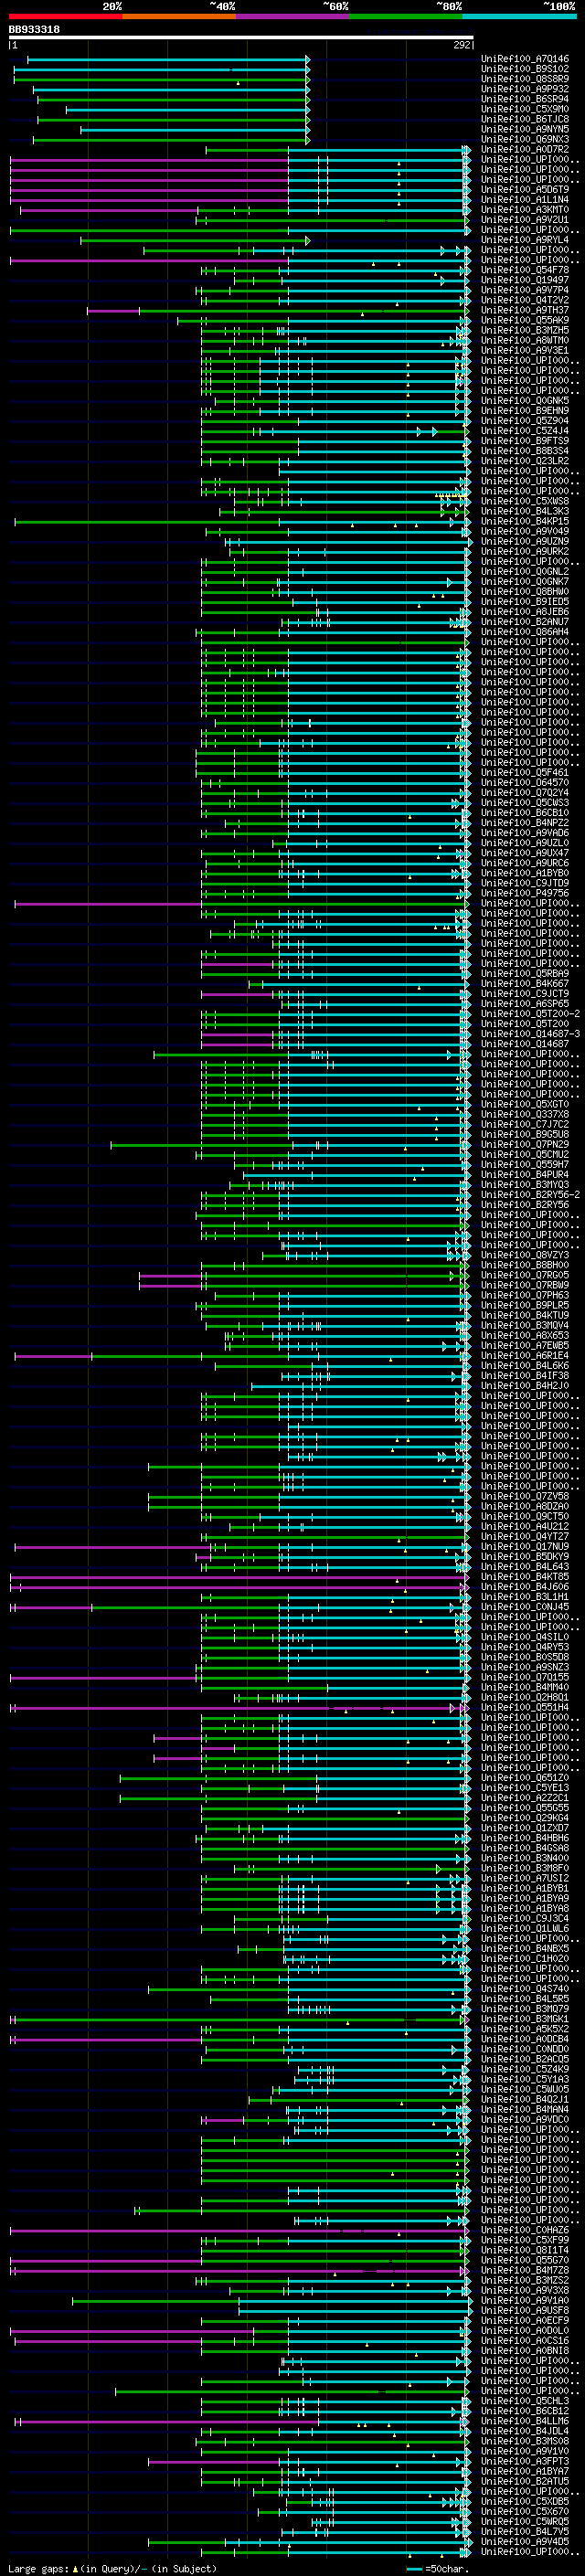Image resolution: width=585 pixels, height=2576 pixels.
Task: Open subject UniRef100_B6SR94
Action: (x=525, y=99)
